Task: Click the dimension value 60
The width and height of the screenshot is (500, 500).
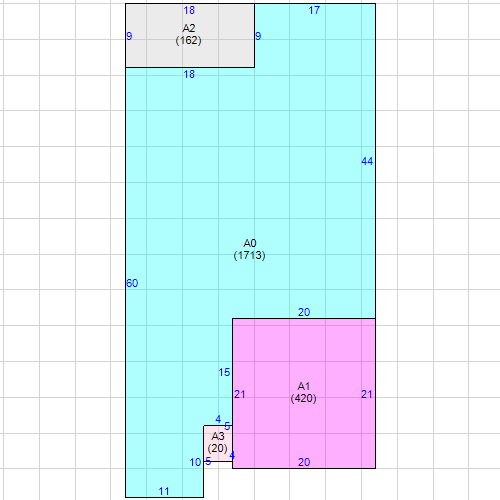Action: point(132,283)
